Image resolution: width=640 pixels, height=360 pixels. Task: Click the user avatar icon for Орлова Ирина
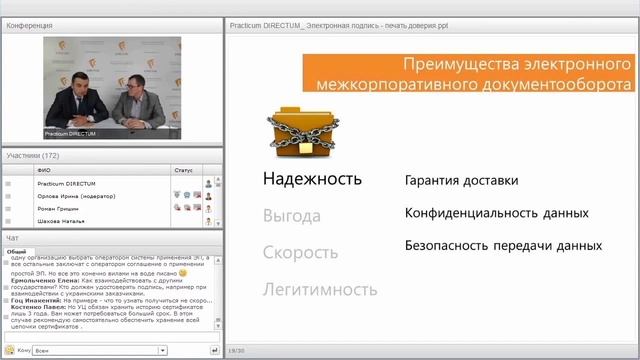point(209,196)
